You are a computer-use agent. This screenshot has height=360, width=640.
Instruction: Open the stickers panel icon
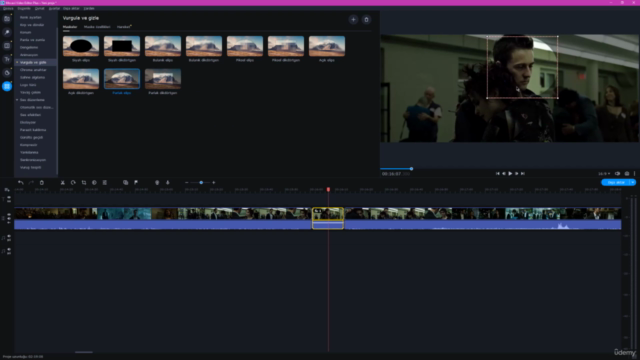click(x=7, y=73)
